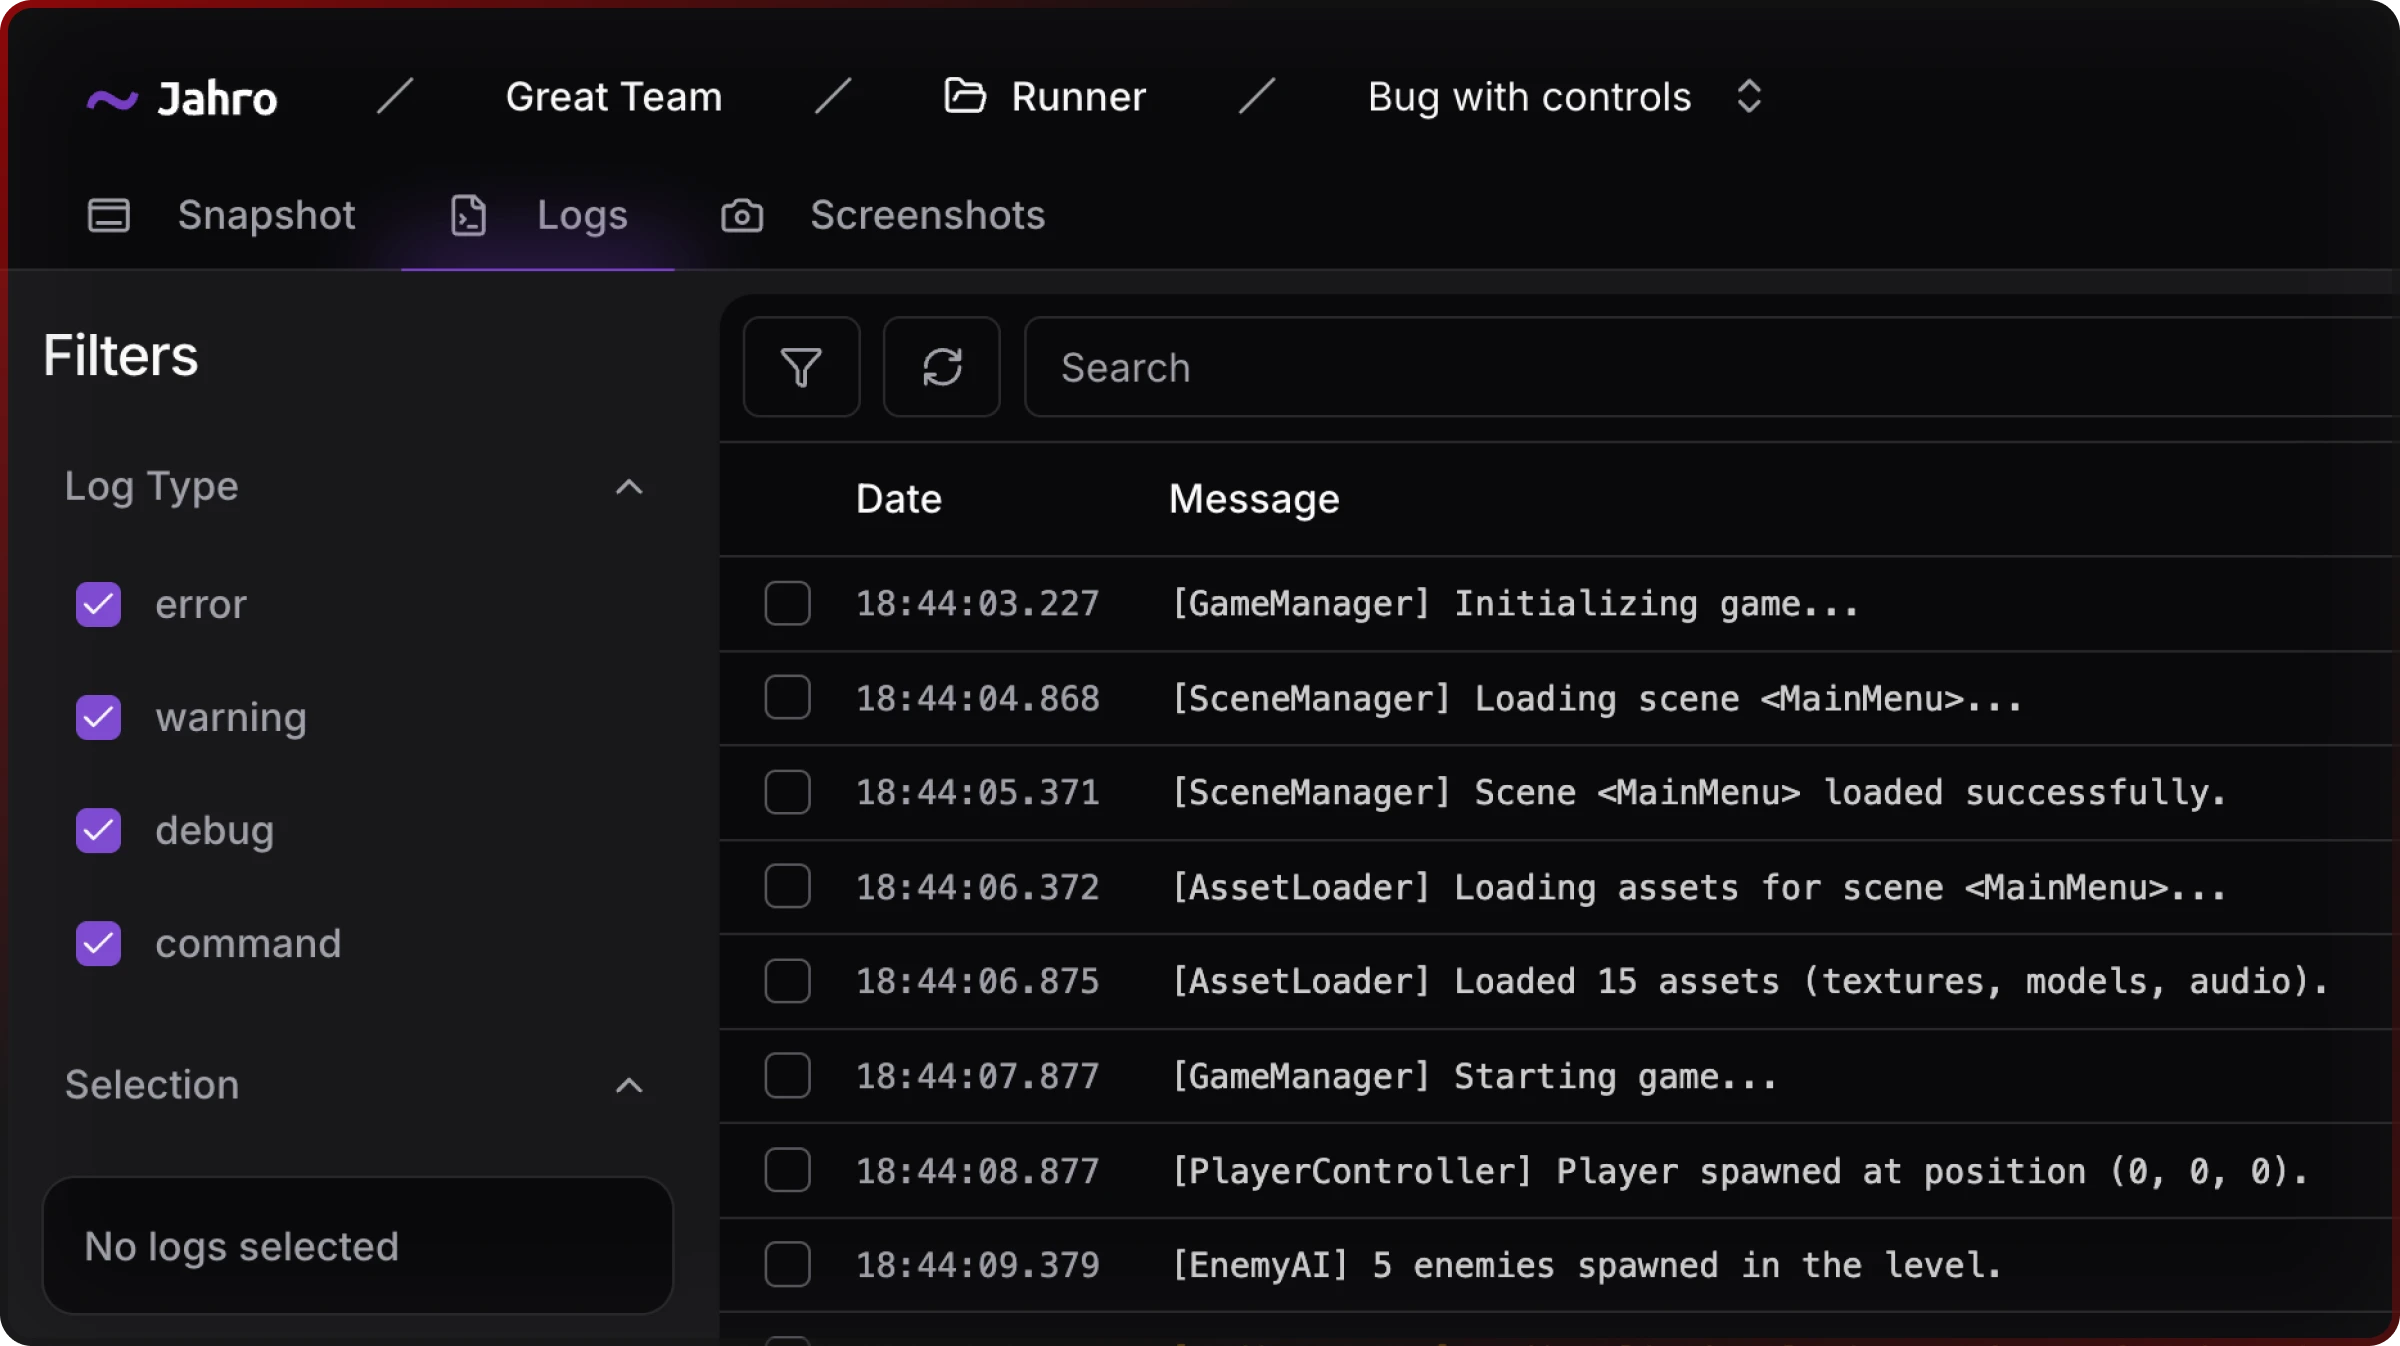Image resolution: width=2400 pixels, height=1346 pixels.
Task: Open the Bug with controls dropdown
Action: click(x=1528, y=96)
